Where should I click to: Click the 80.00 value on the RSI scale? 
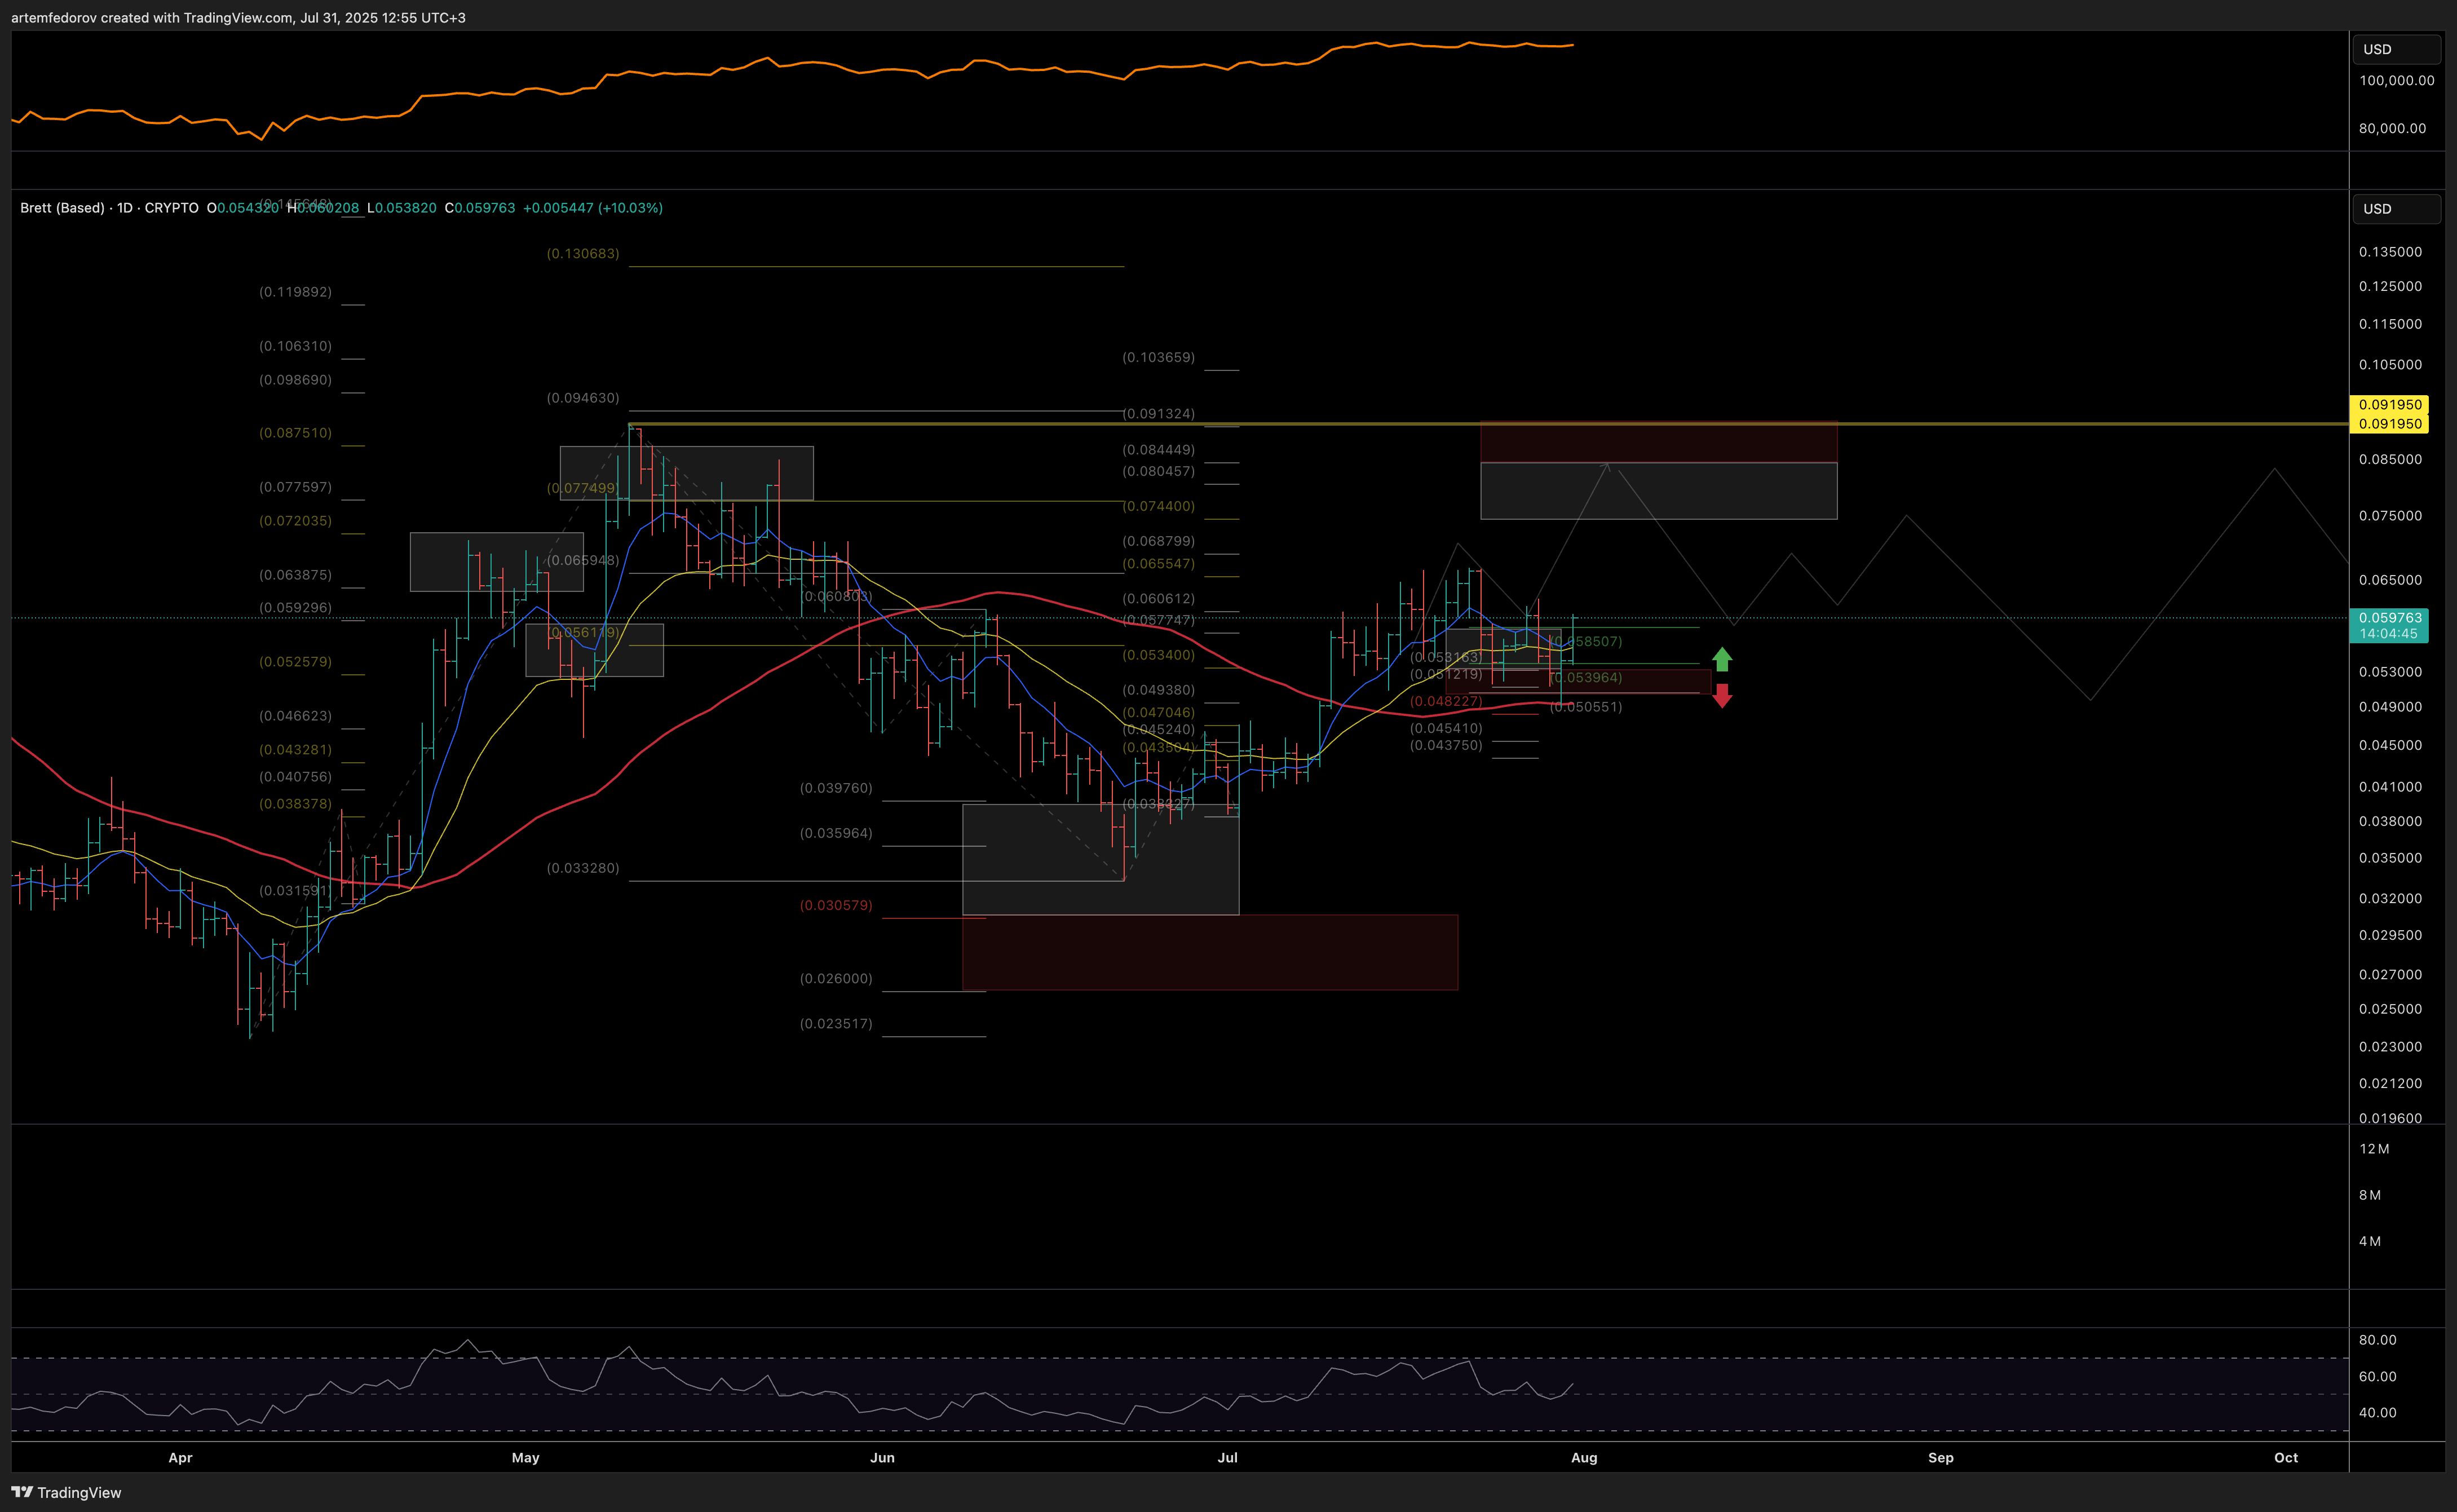(x=2377, y=1340)
